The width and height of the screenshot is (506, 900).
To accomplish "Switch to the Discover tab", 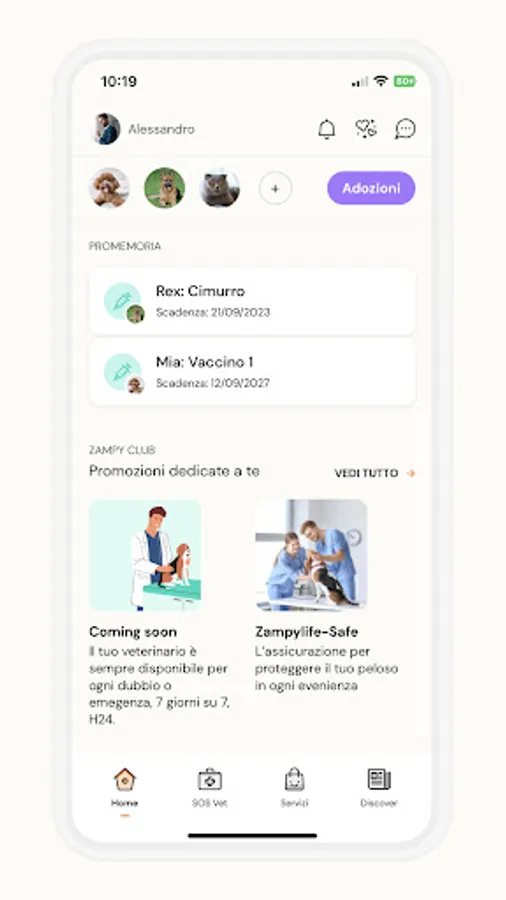I will click(x=379, y=788).
